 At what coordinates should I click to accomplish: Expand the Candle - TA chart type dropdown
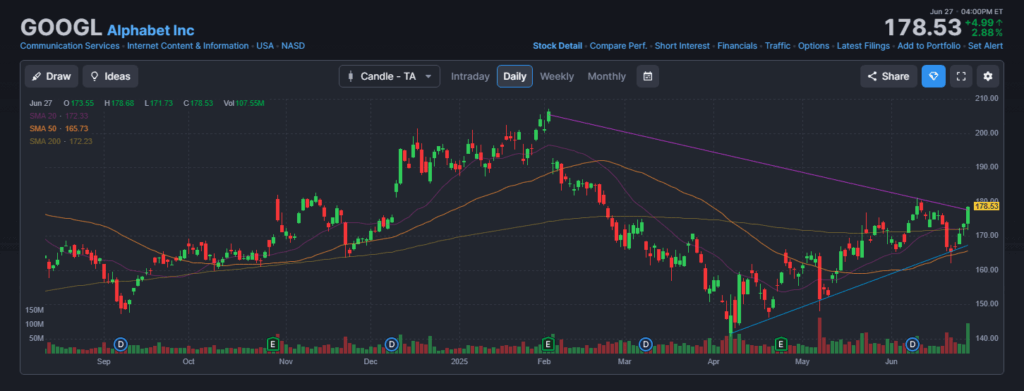point(389,76)
